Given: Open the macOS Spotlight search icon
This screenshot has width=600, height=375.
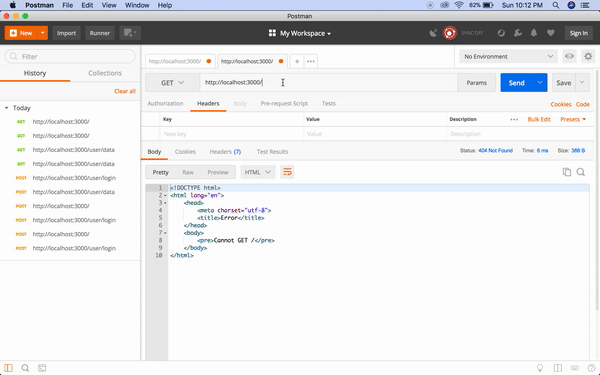Looking at the screenshot, I should (x=556, y=5).
